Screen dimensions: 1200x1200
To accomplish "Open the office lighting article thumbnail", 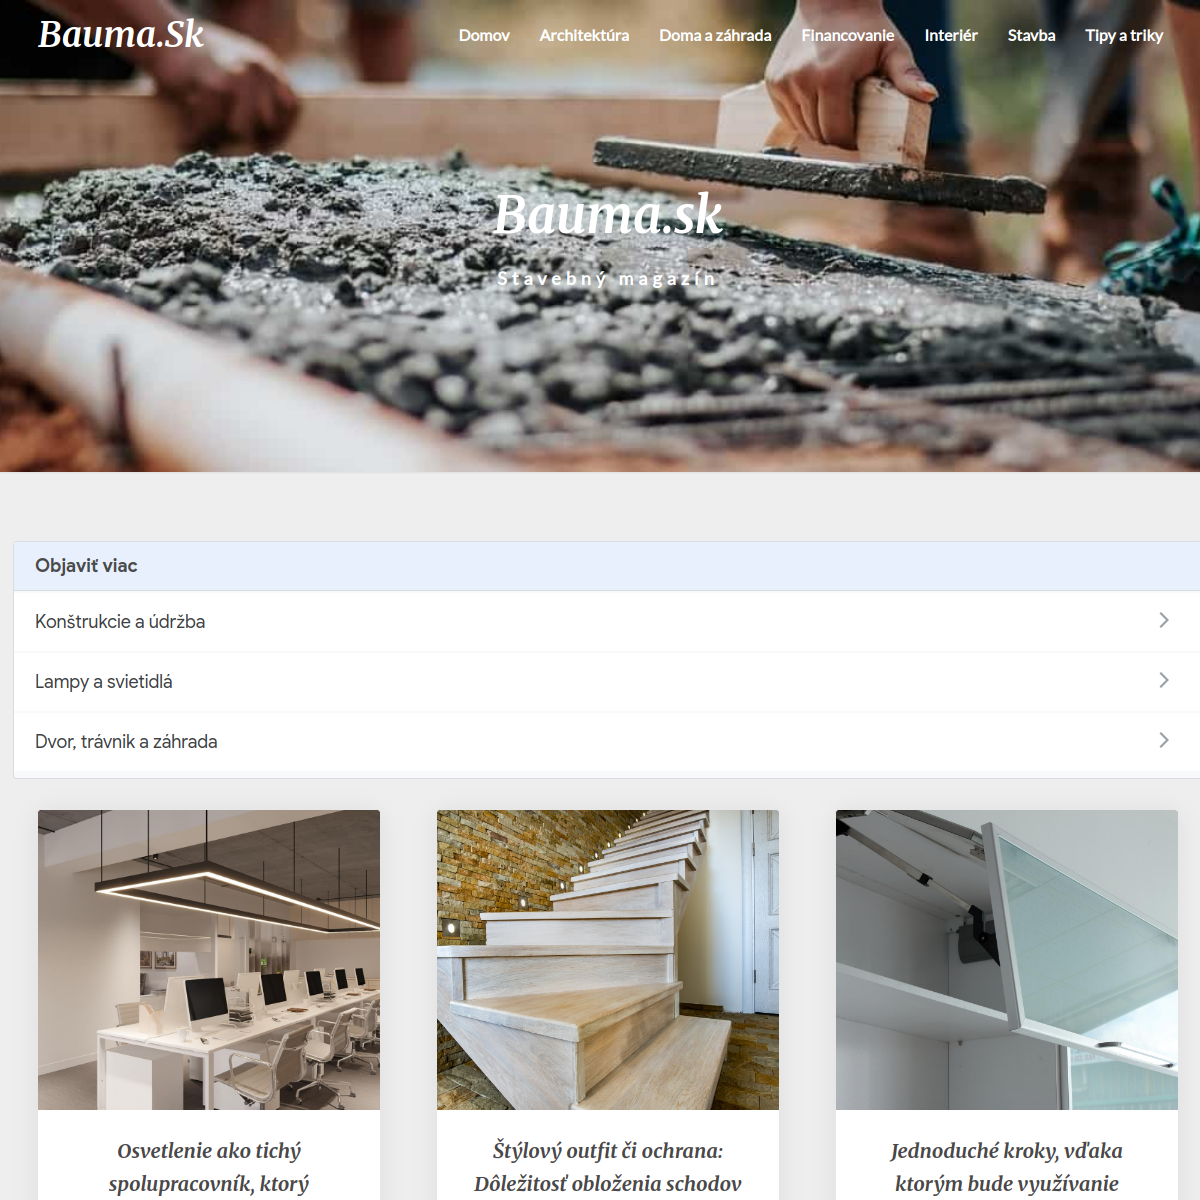I will (209, 960).
